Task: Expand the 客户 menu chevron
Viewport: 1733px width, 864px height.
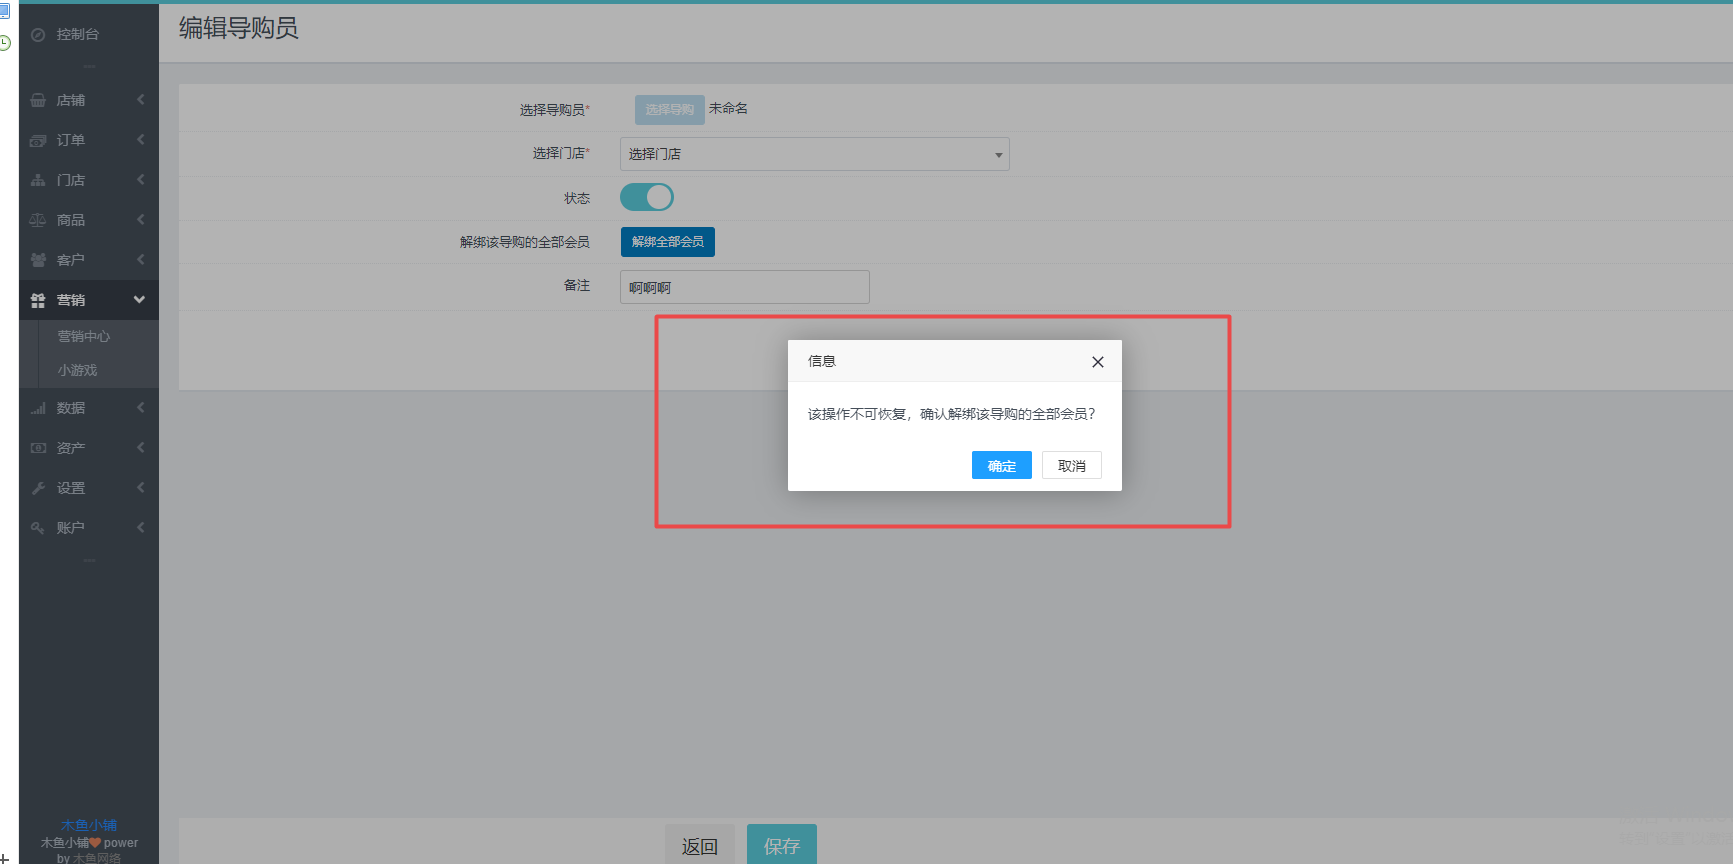Action: [140, 259]
